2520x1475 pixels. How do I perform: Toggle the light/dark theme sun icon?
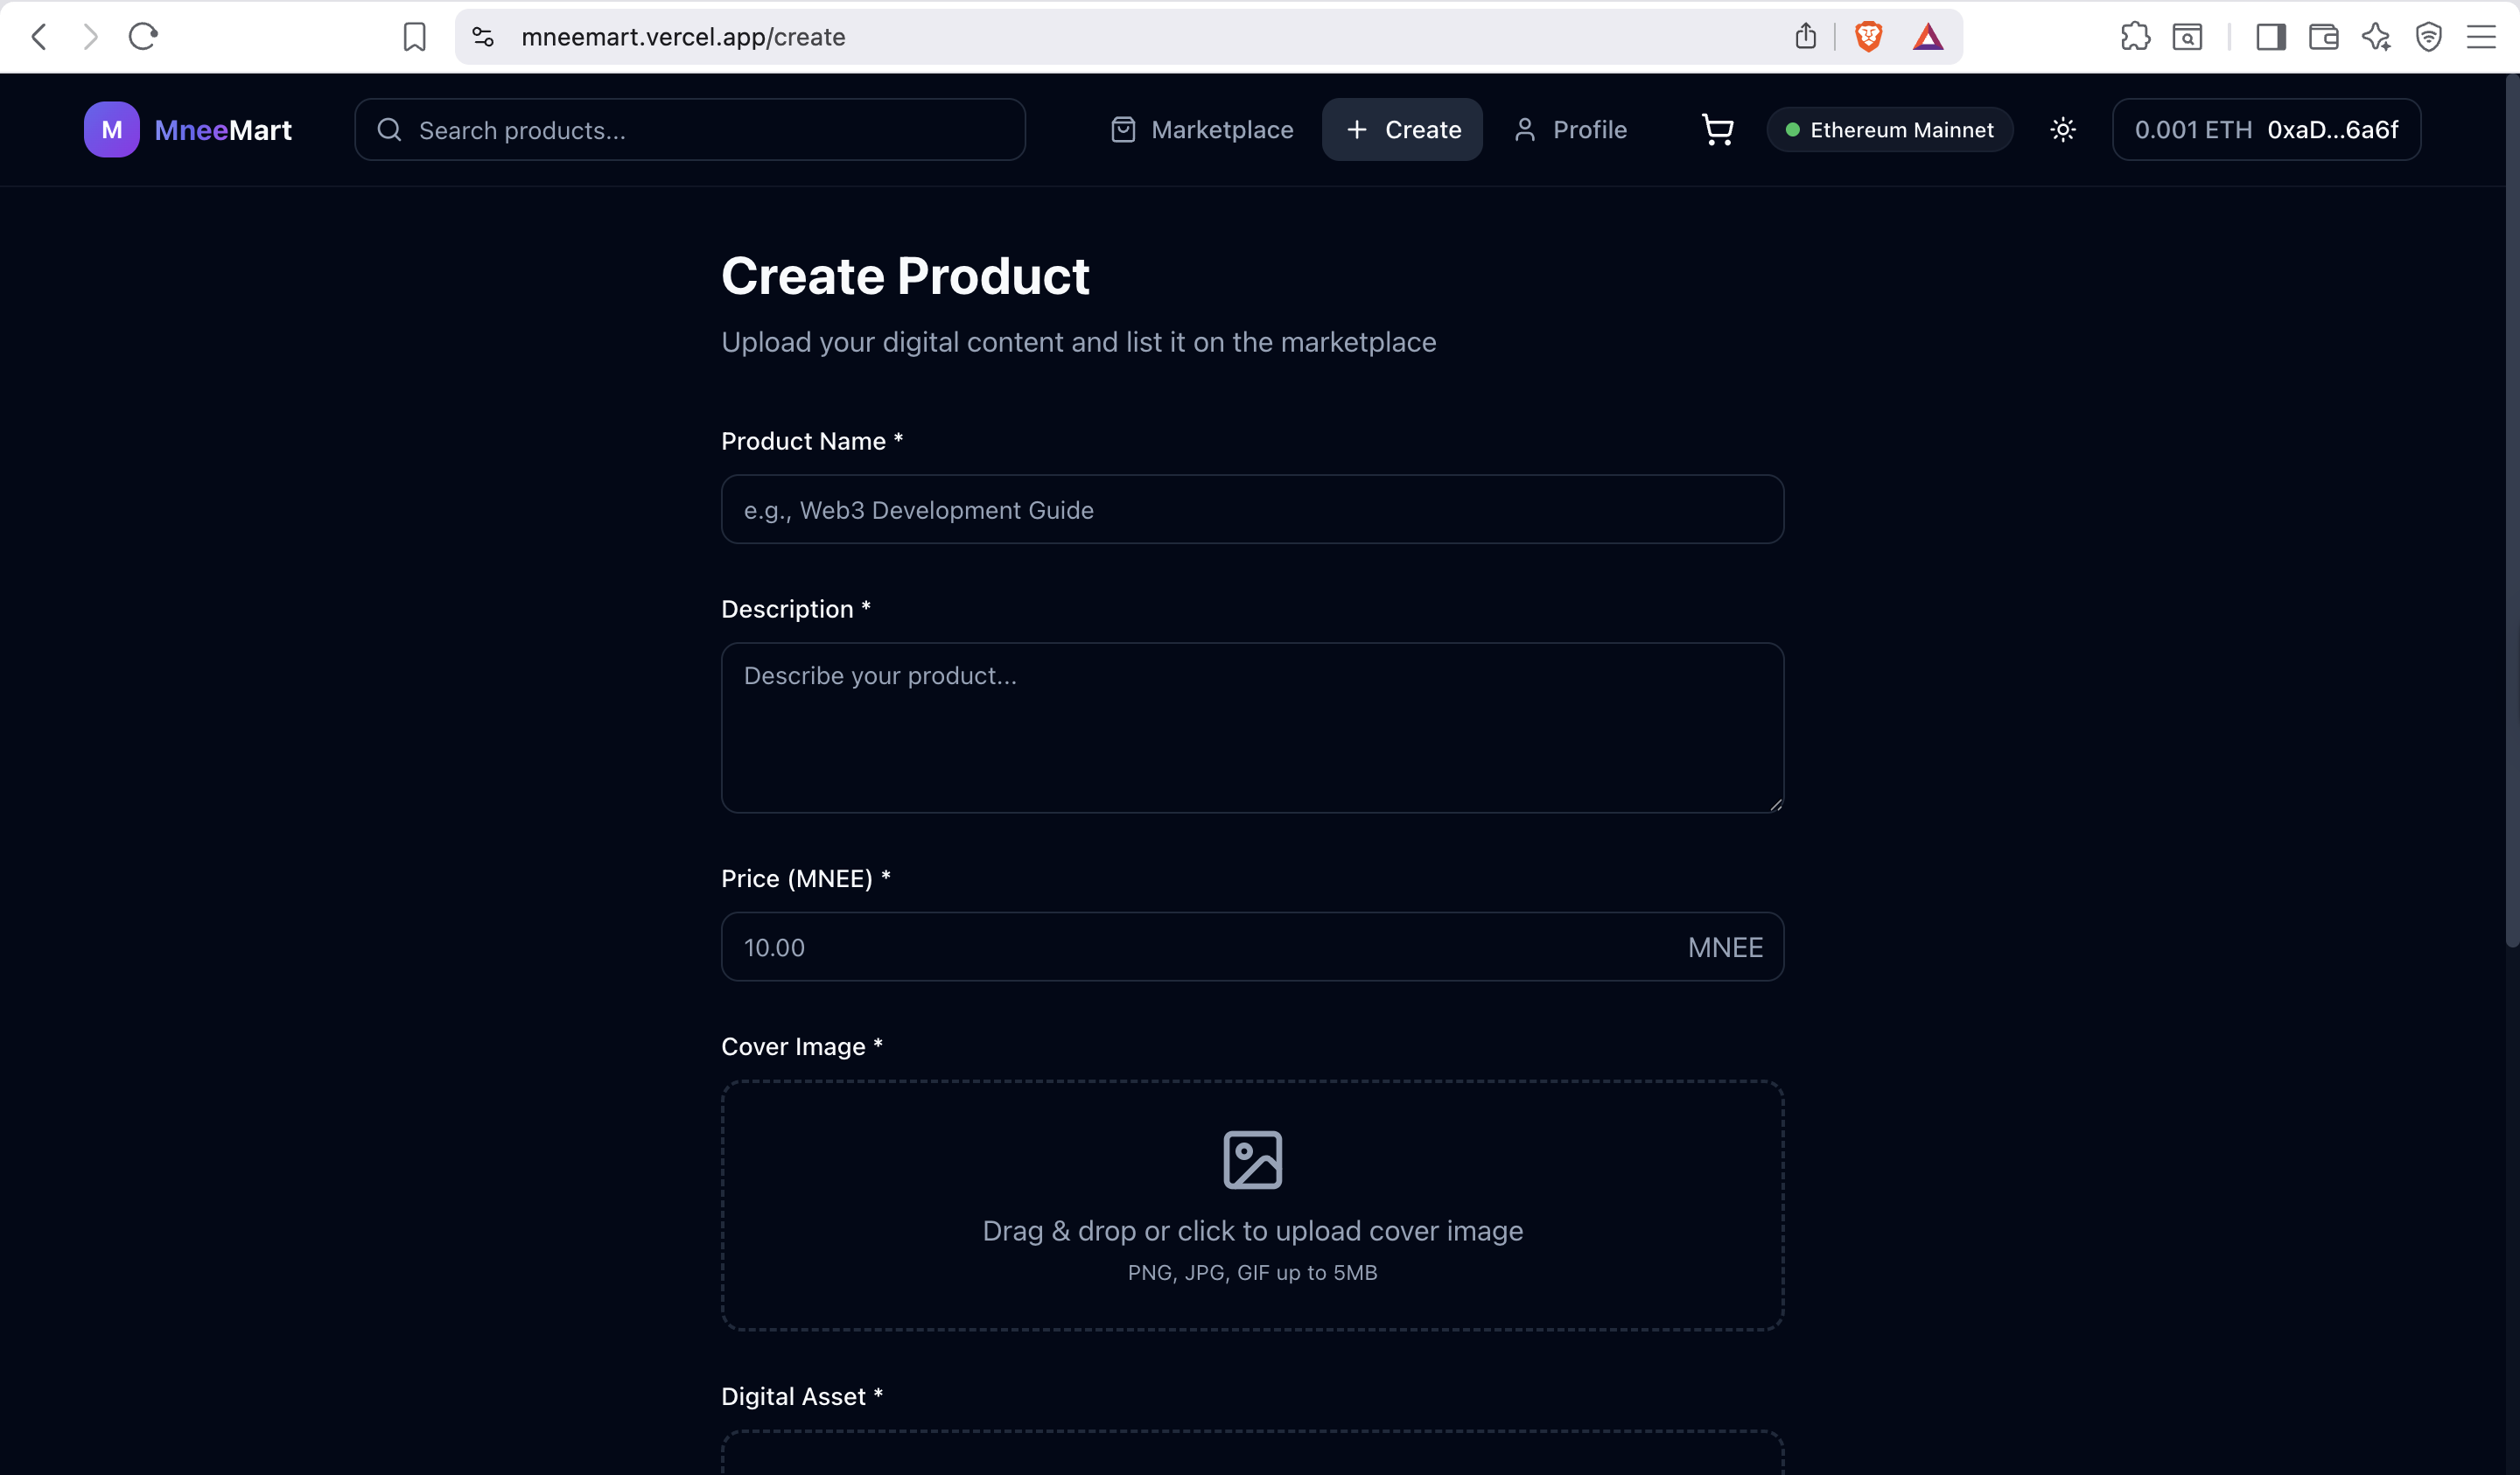(2062, 130)
